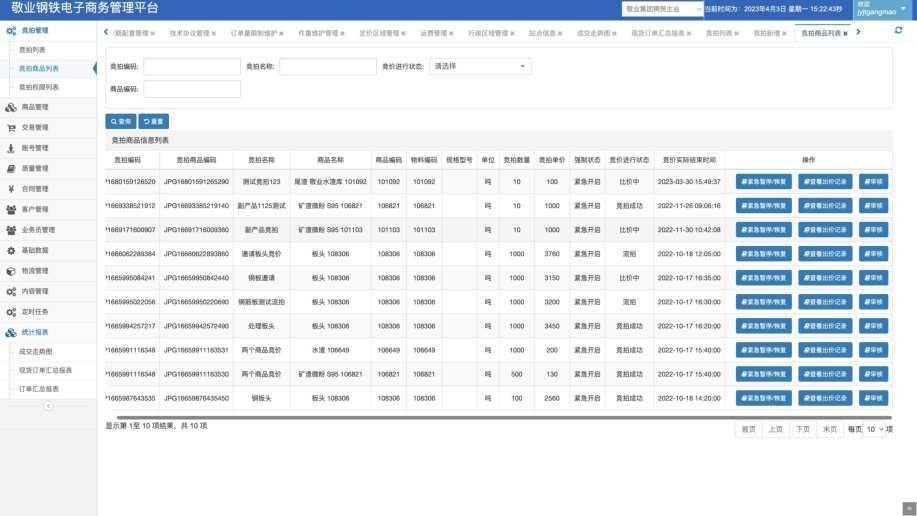The width and height of the screenshot is (917, 516).
Task: Open 竞拍权限列表 in the sidebar
Action: [x=39, y=87]
